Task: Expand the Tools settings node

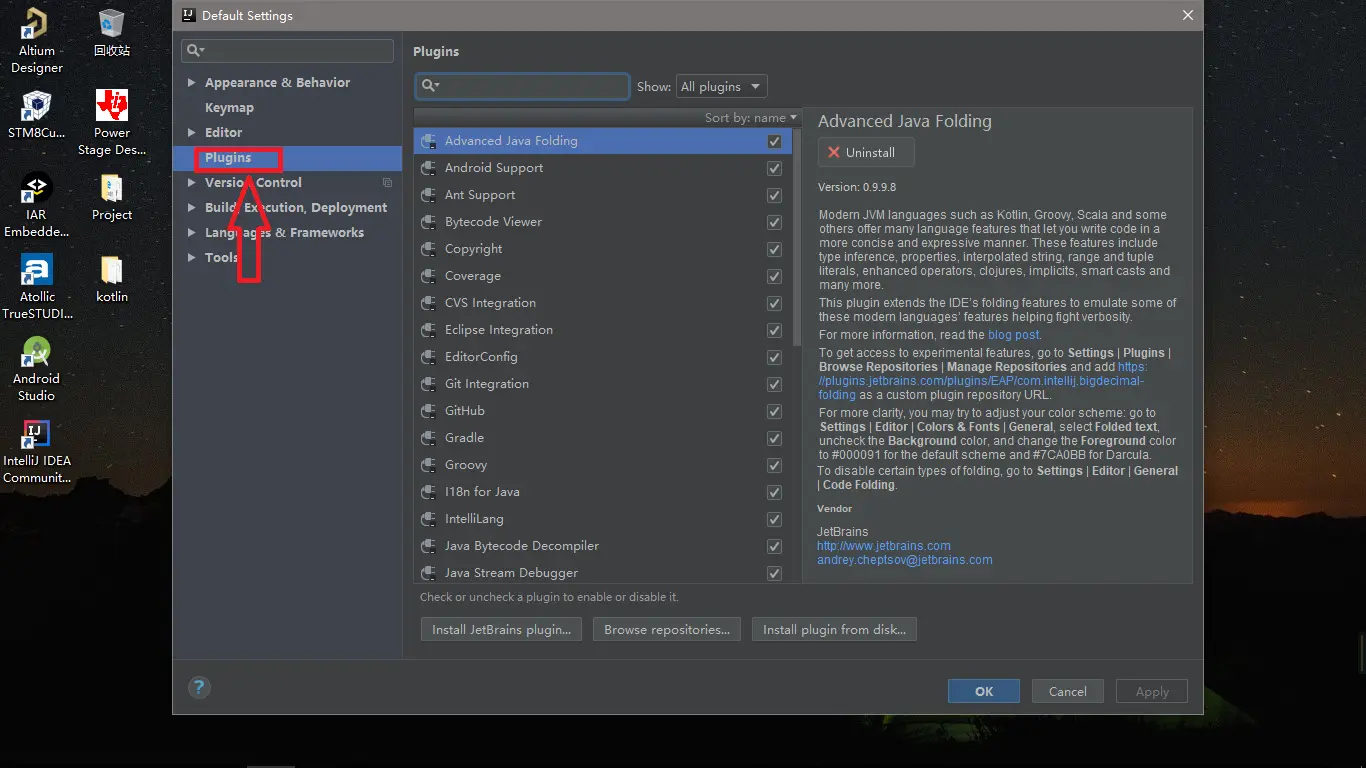Action: click(x=191, y=258)
